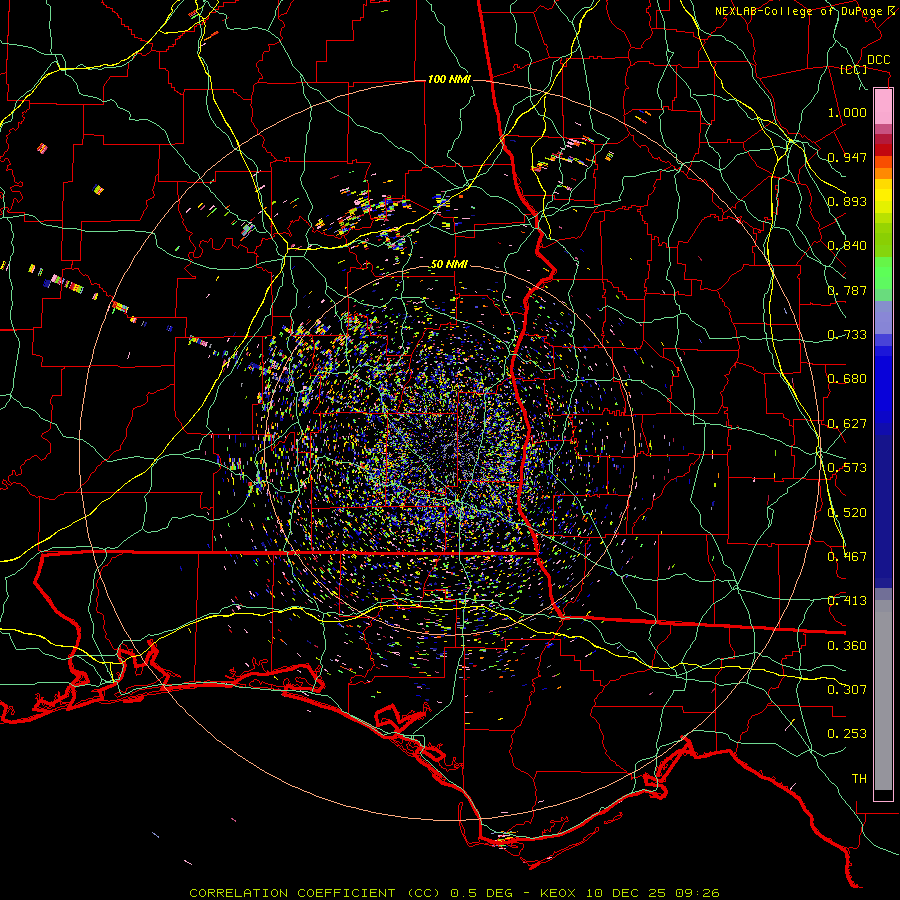
Task: Click the 0.413 value on the color scale
Action: (x=847, y=601)
